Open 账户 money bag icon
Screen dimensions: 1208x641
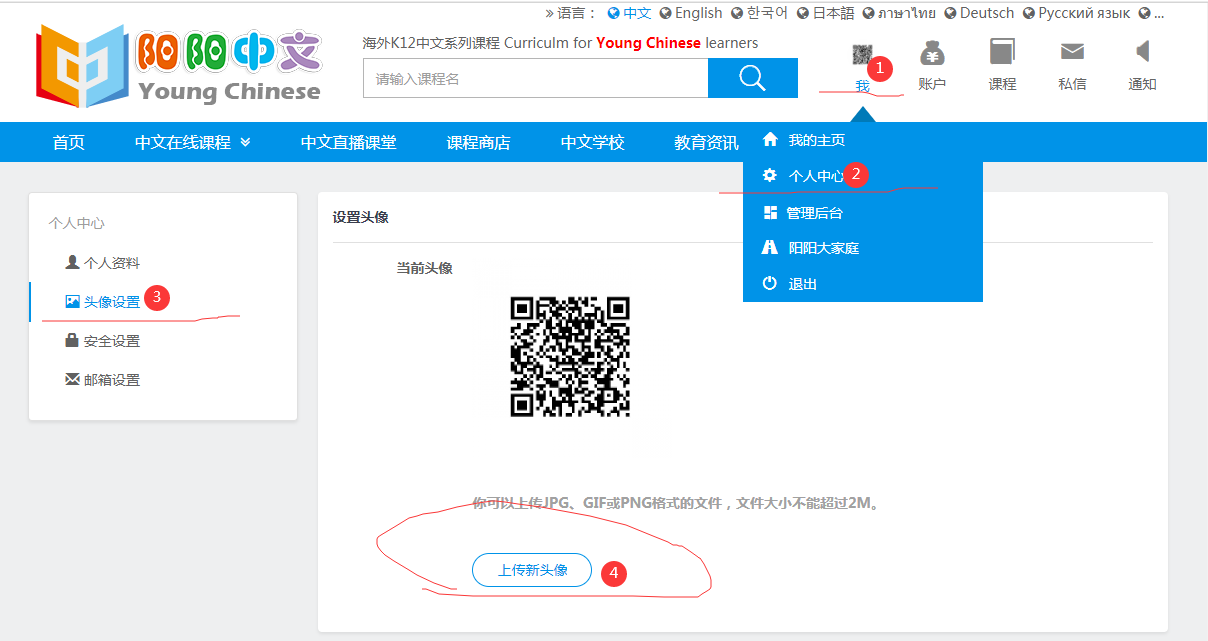[932, 66]
